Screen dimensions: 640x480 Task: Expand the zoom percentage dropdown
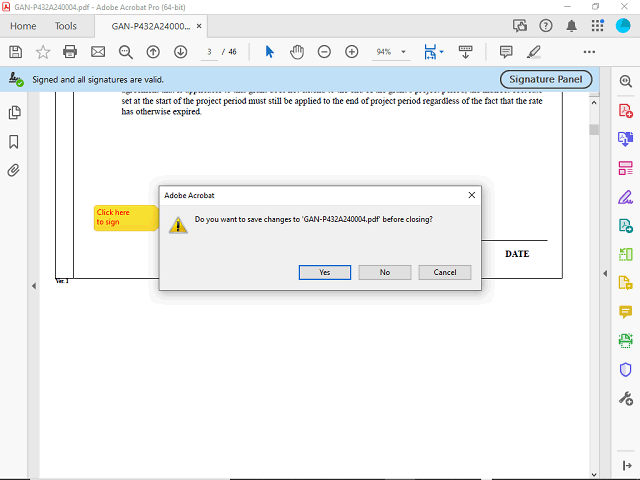403,52
